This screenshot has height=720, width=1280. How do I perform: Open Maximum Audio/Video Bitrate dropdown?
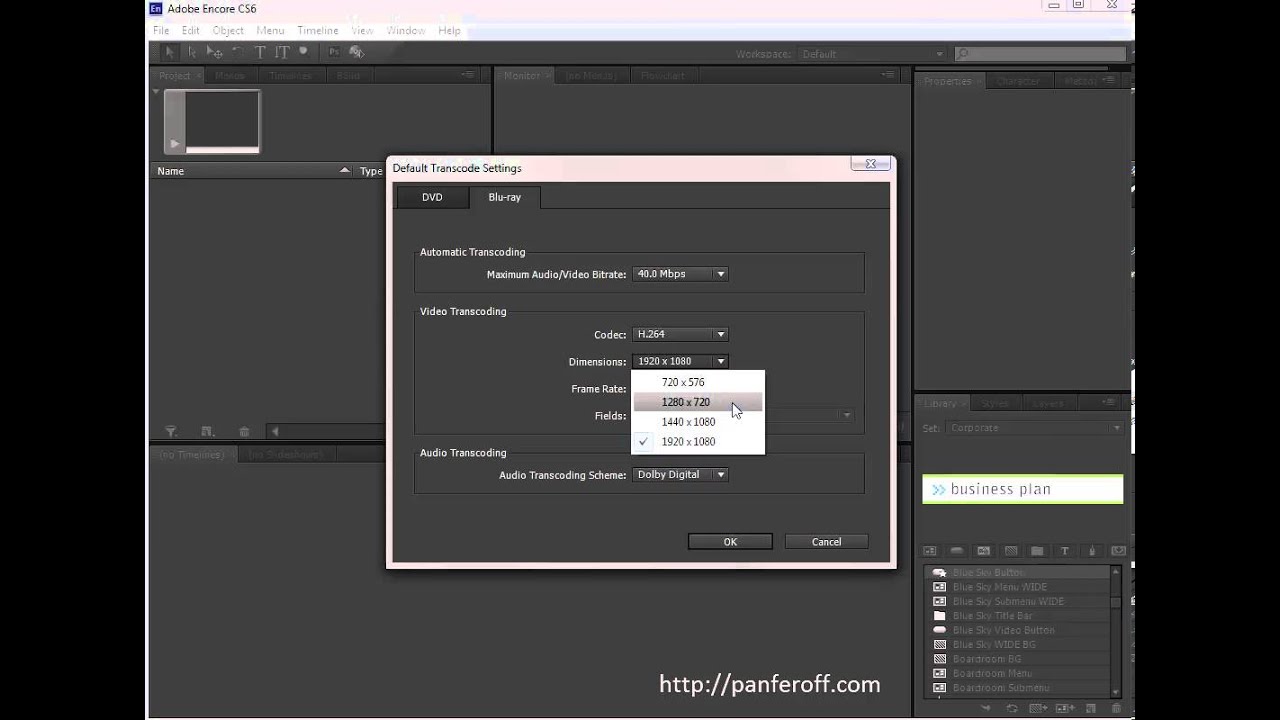[680, 274]
